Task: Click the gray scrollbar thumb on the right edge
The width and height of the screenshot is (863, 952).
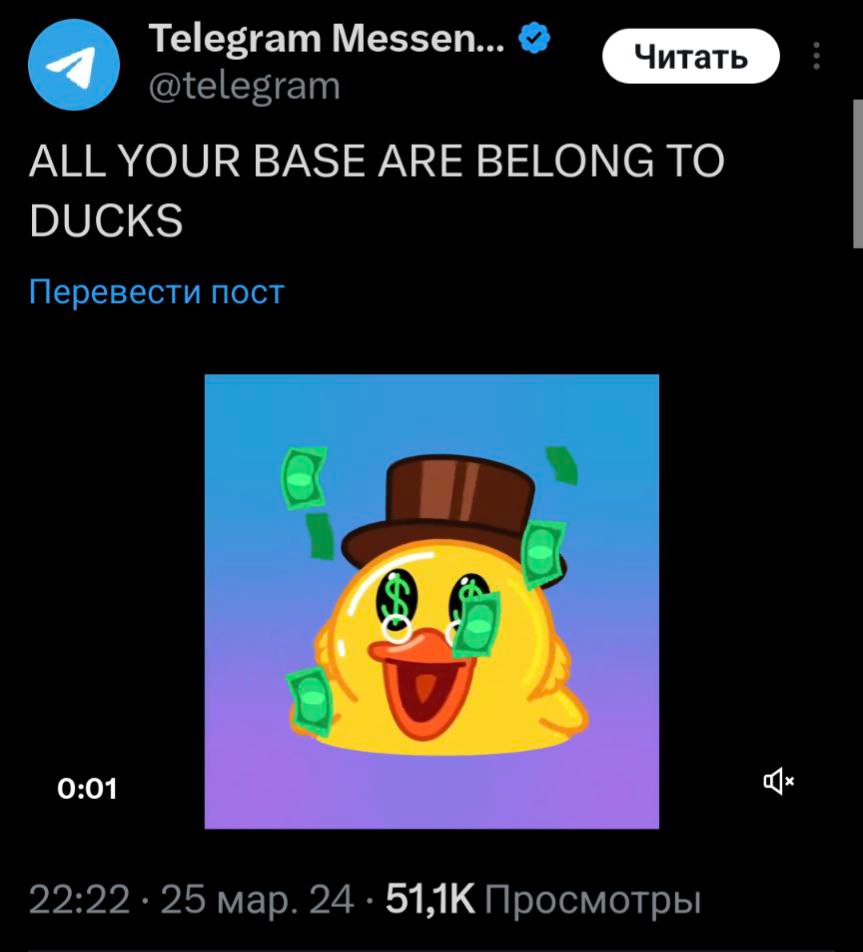Action: point(858,174)
